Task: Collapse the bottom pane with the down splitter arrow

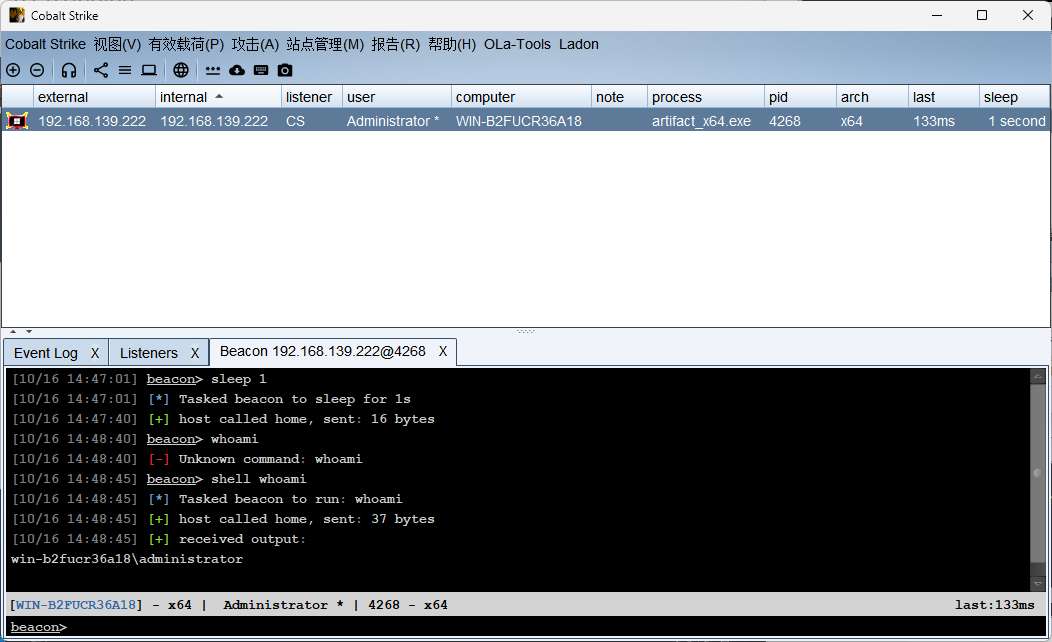Action: (x=29, y=331)
